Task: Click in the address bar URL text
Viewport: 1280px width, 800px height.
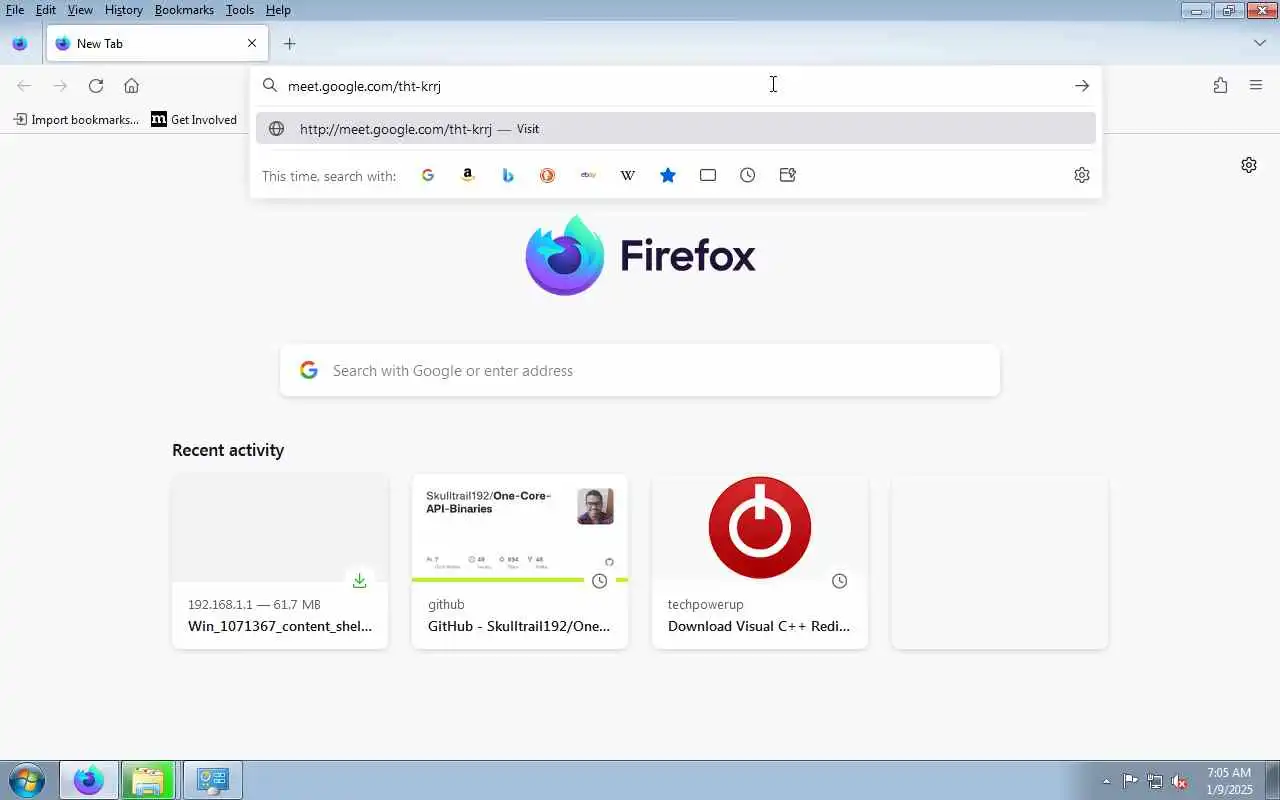Action: pos(364,86)
